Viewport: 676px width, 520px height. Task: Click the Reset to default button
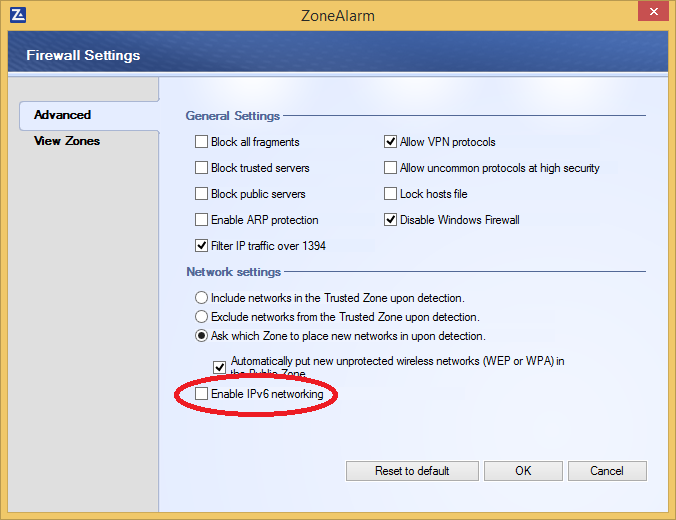point(412,471)
